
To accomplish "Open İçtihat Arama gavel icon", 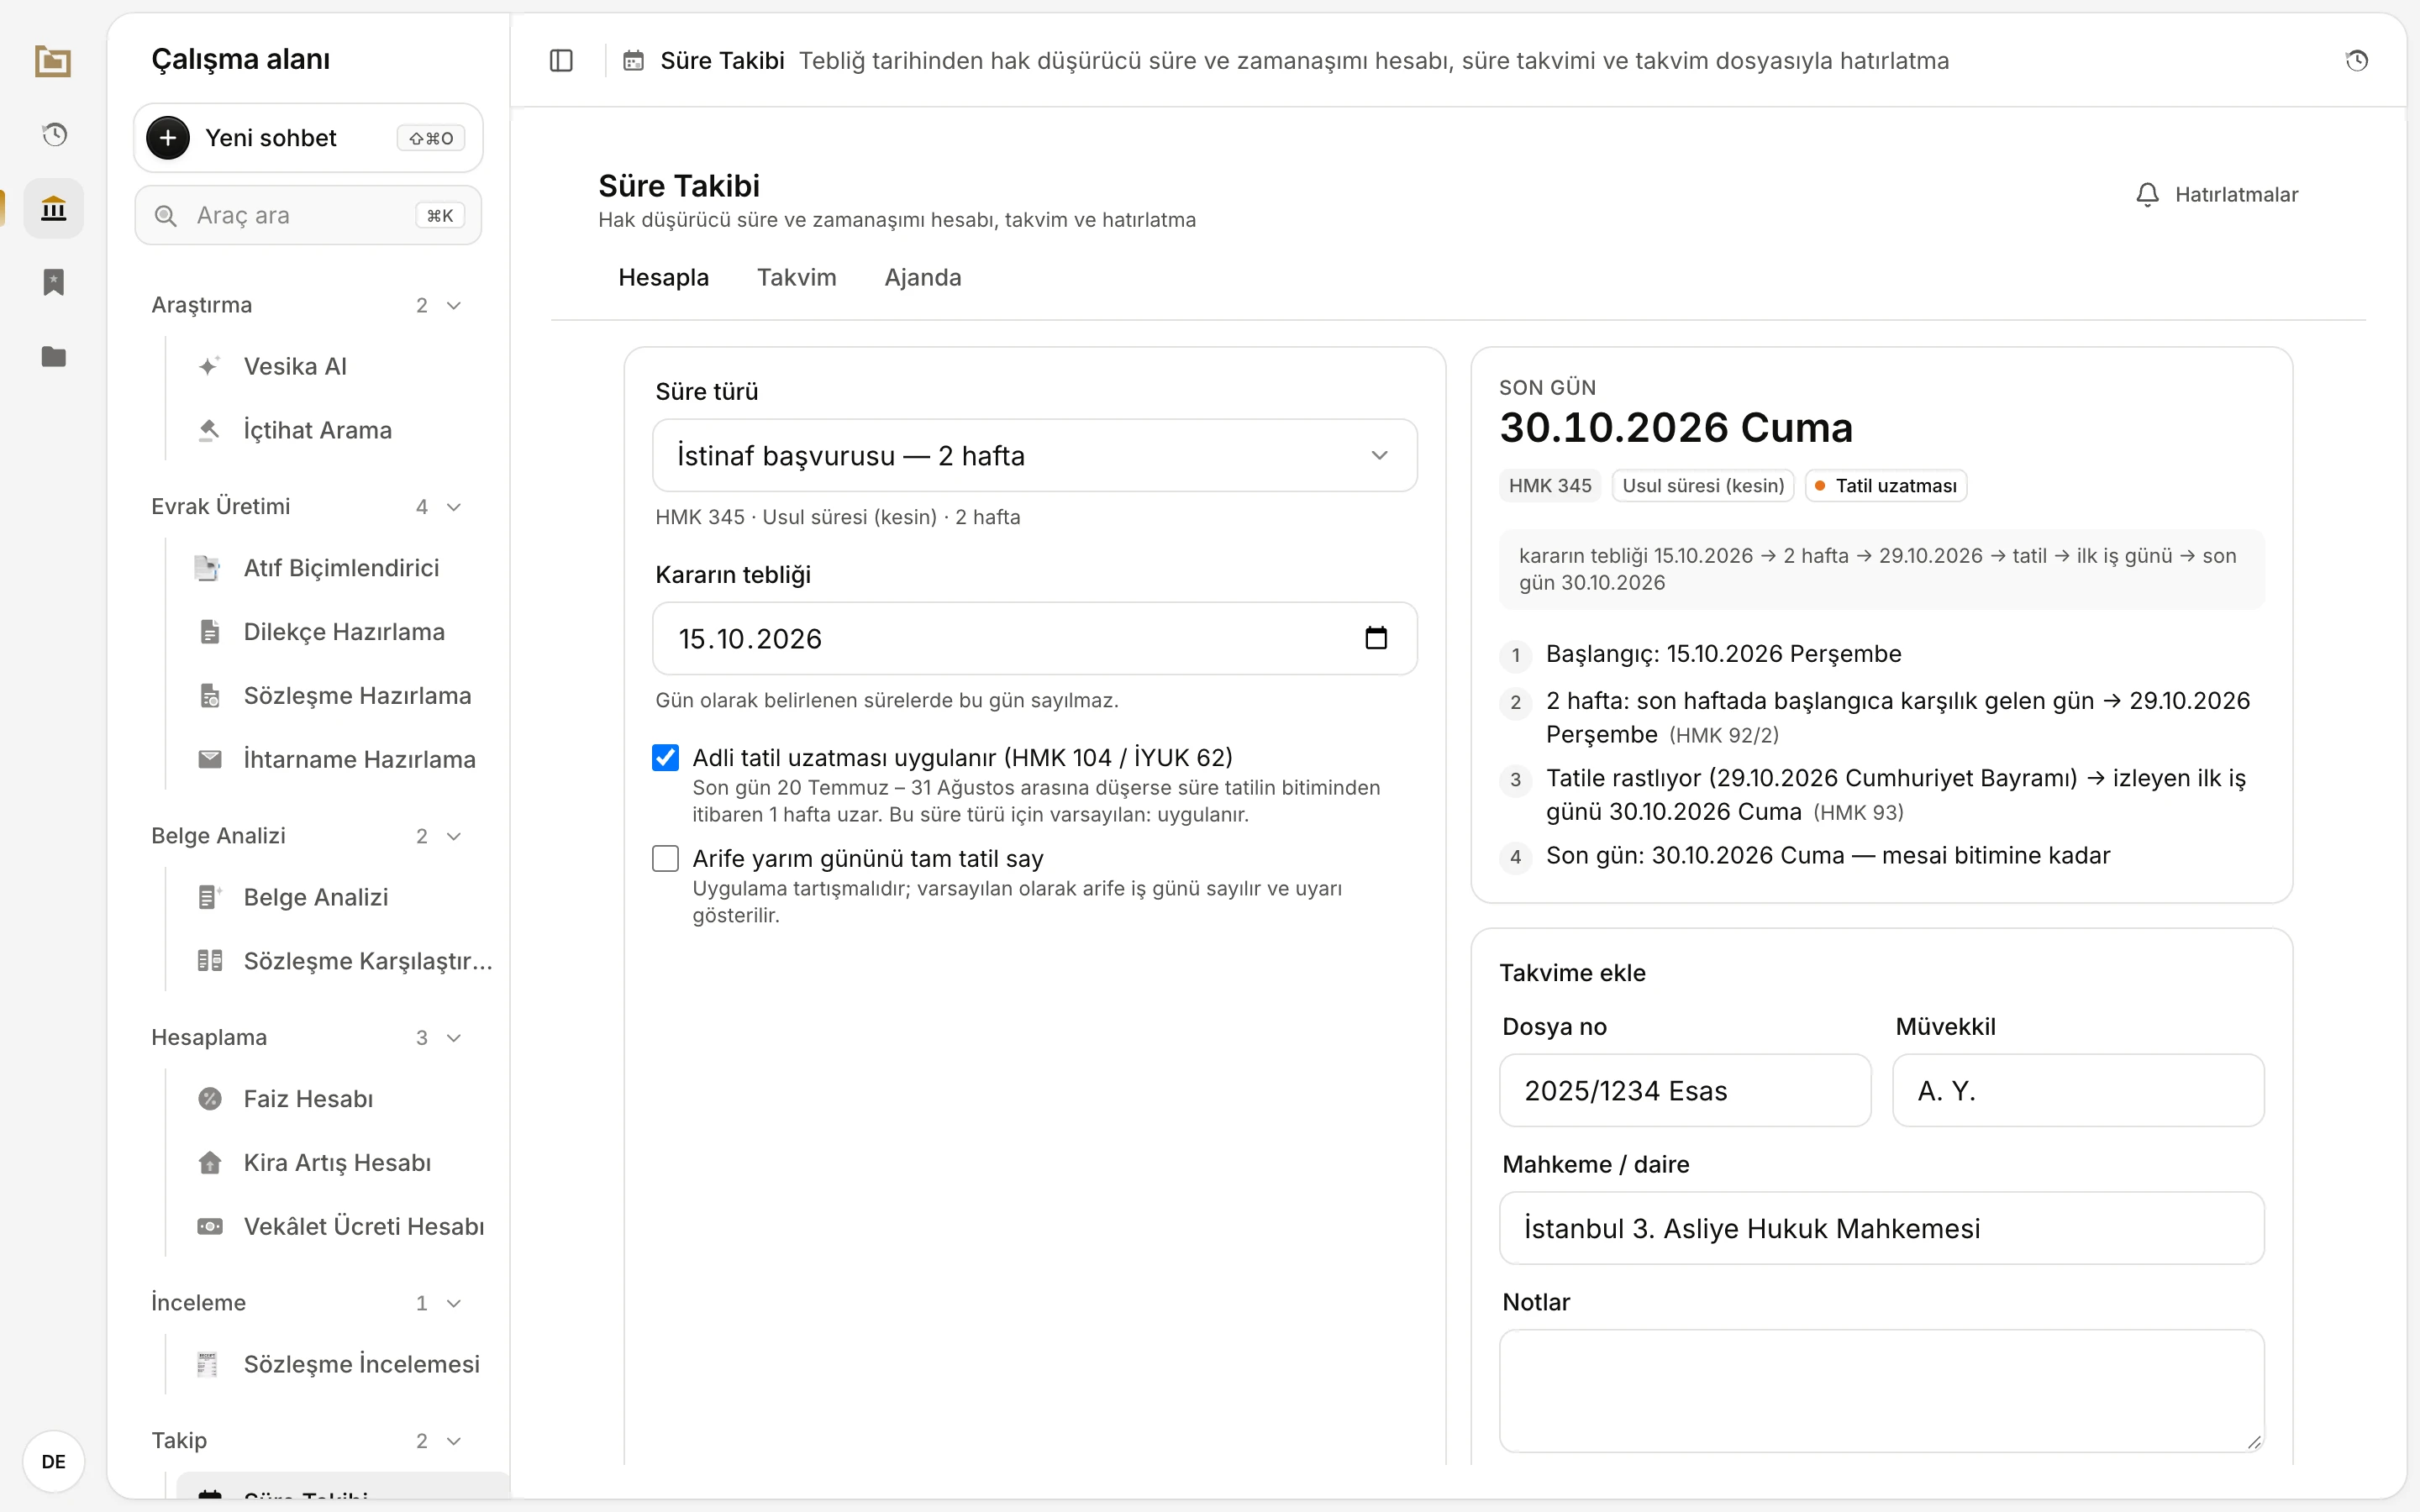I will point(209,430).
